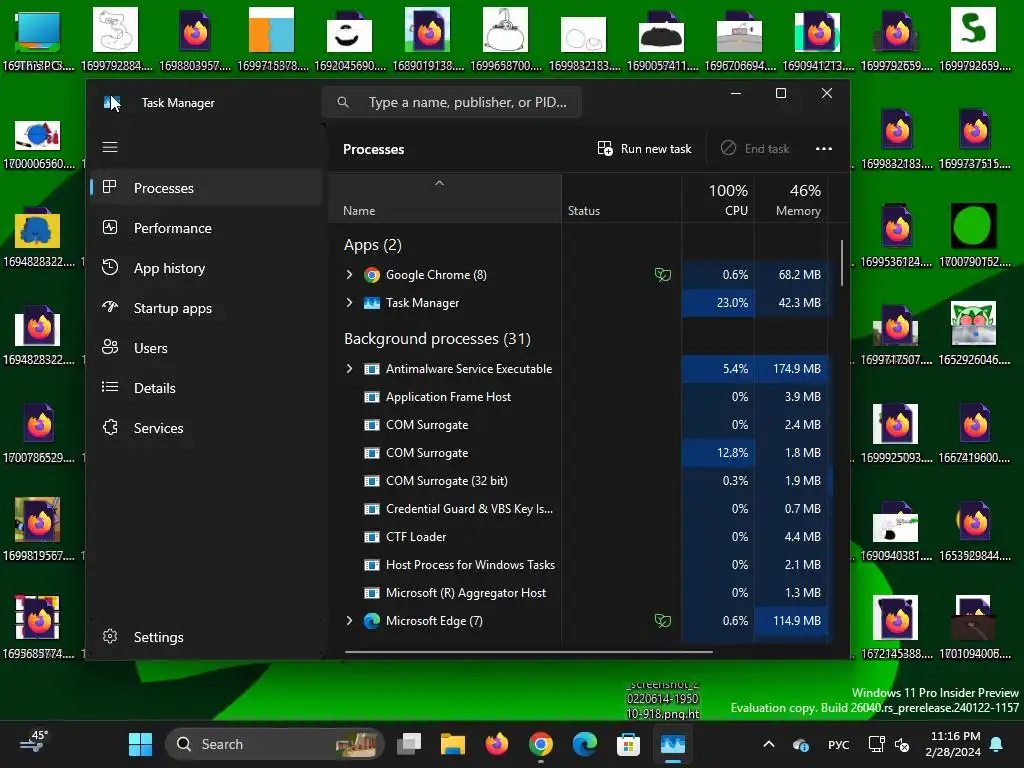
Task: Open the App history tab
Action: pyautogui.click(x=206, y=268)
